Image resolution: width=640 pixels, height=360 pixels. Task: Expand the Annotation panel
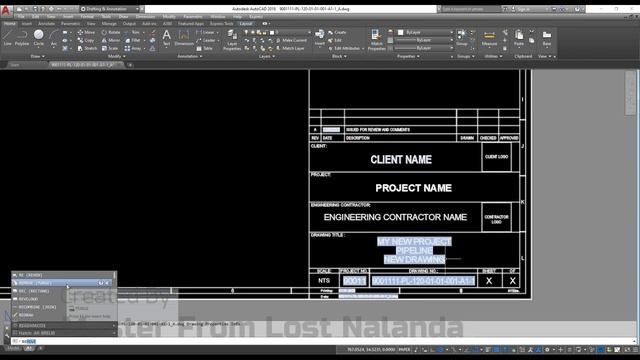pos(189,56)
